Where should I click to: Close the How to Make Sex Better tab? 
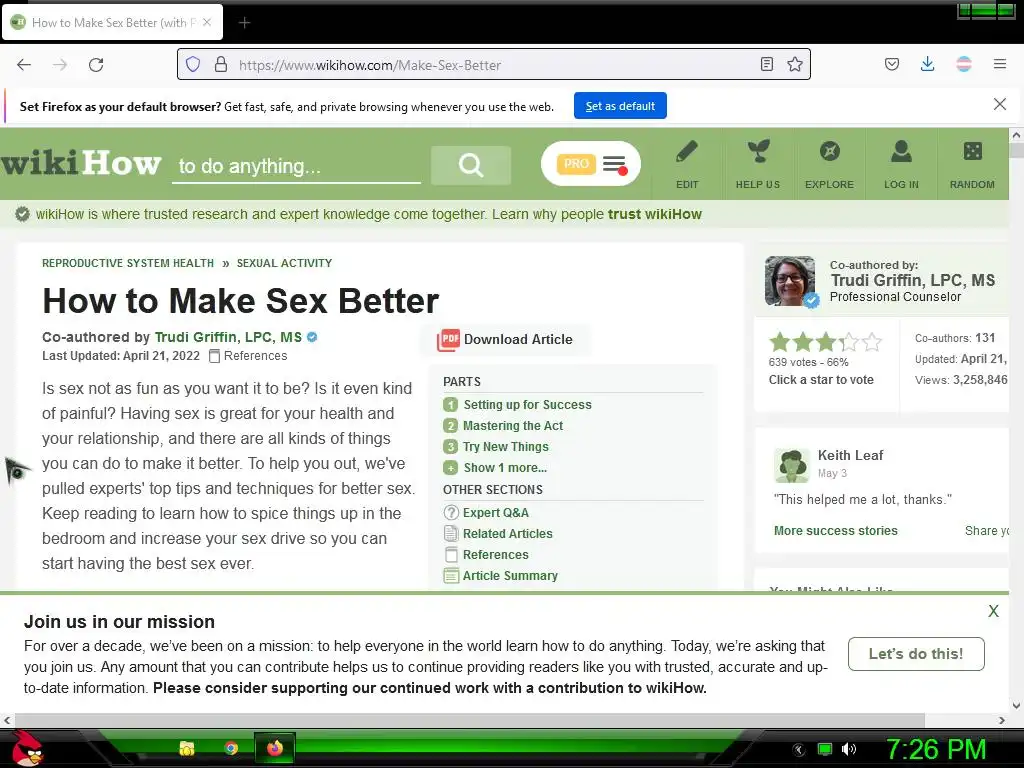206,22
